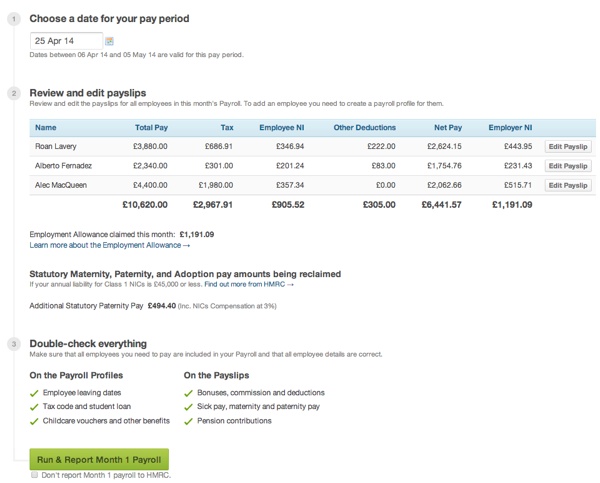The height and width of the screenshot is (483, 600).
Task: Click checkmark beside Employee leaving dates
Action: (35, 393)
